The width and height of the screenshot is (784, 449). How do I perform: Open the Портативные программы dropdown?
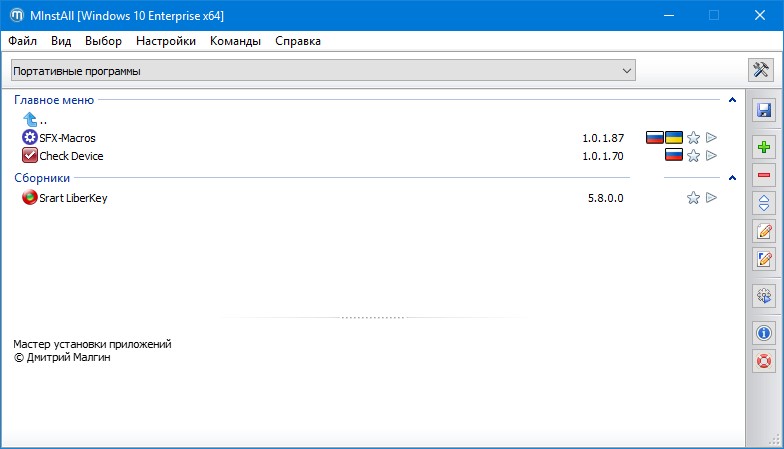click(323, 71)
